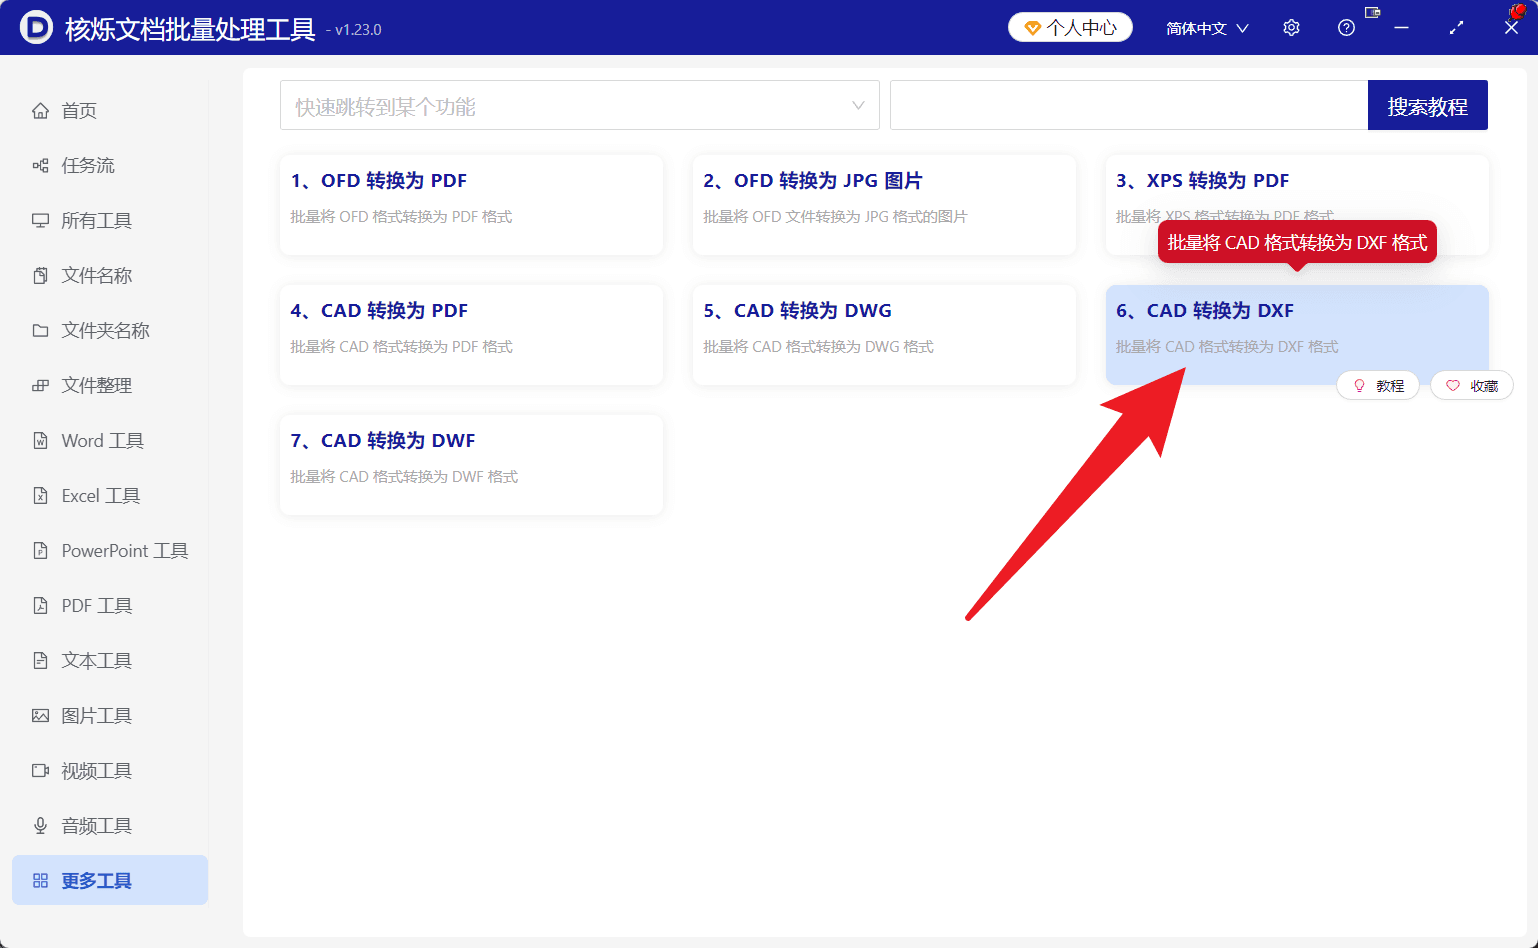Open PDF 工具 in the sidebar
Image resolution: width=1538 pixels, height=948 pixels.
[110, 605]
